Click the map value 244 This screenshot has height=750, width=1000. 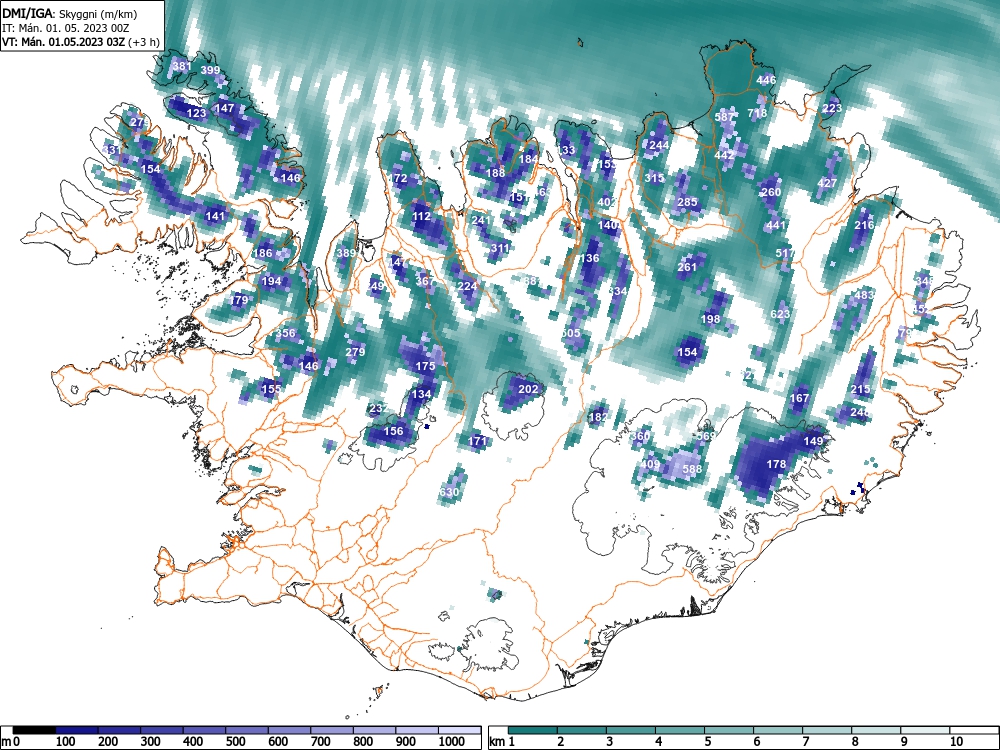pyautogui.click(x=659, y=145)
